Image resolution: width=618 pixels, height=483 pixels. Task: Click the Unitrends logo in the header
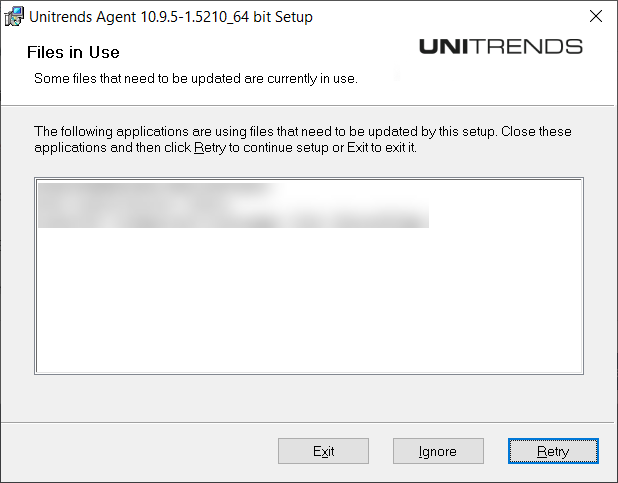click(500, 46)
